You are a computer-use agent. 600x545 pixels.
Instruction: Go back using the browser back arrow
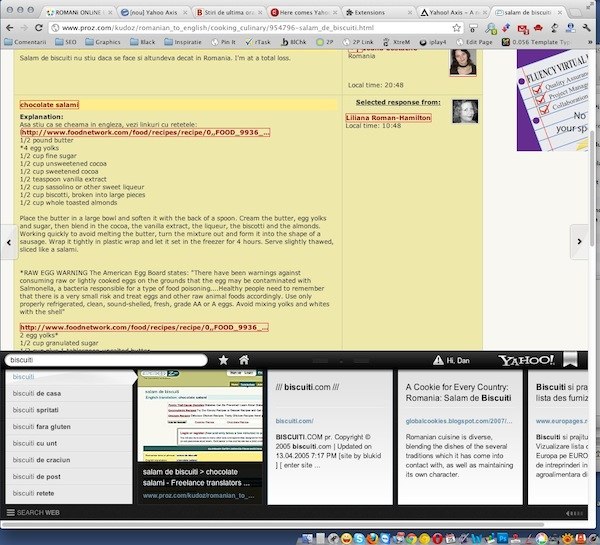click(x=10, y=28)
